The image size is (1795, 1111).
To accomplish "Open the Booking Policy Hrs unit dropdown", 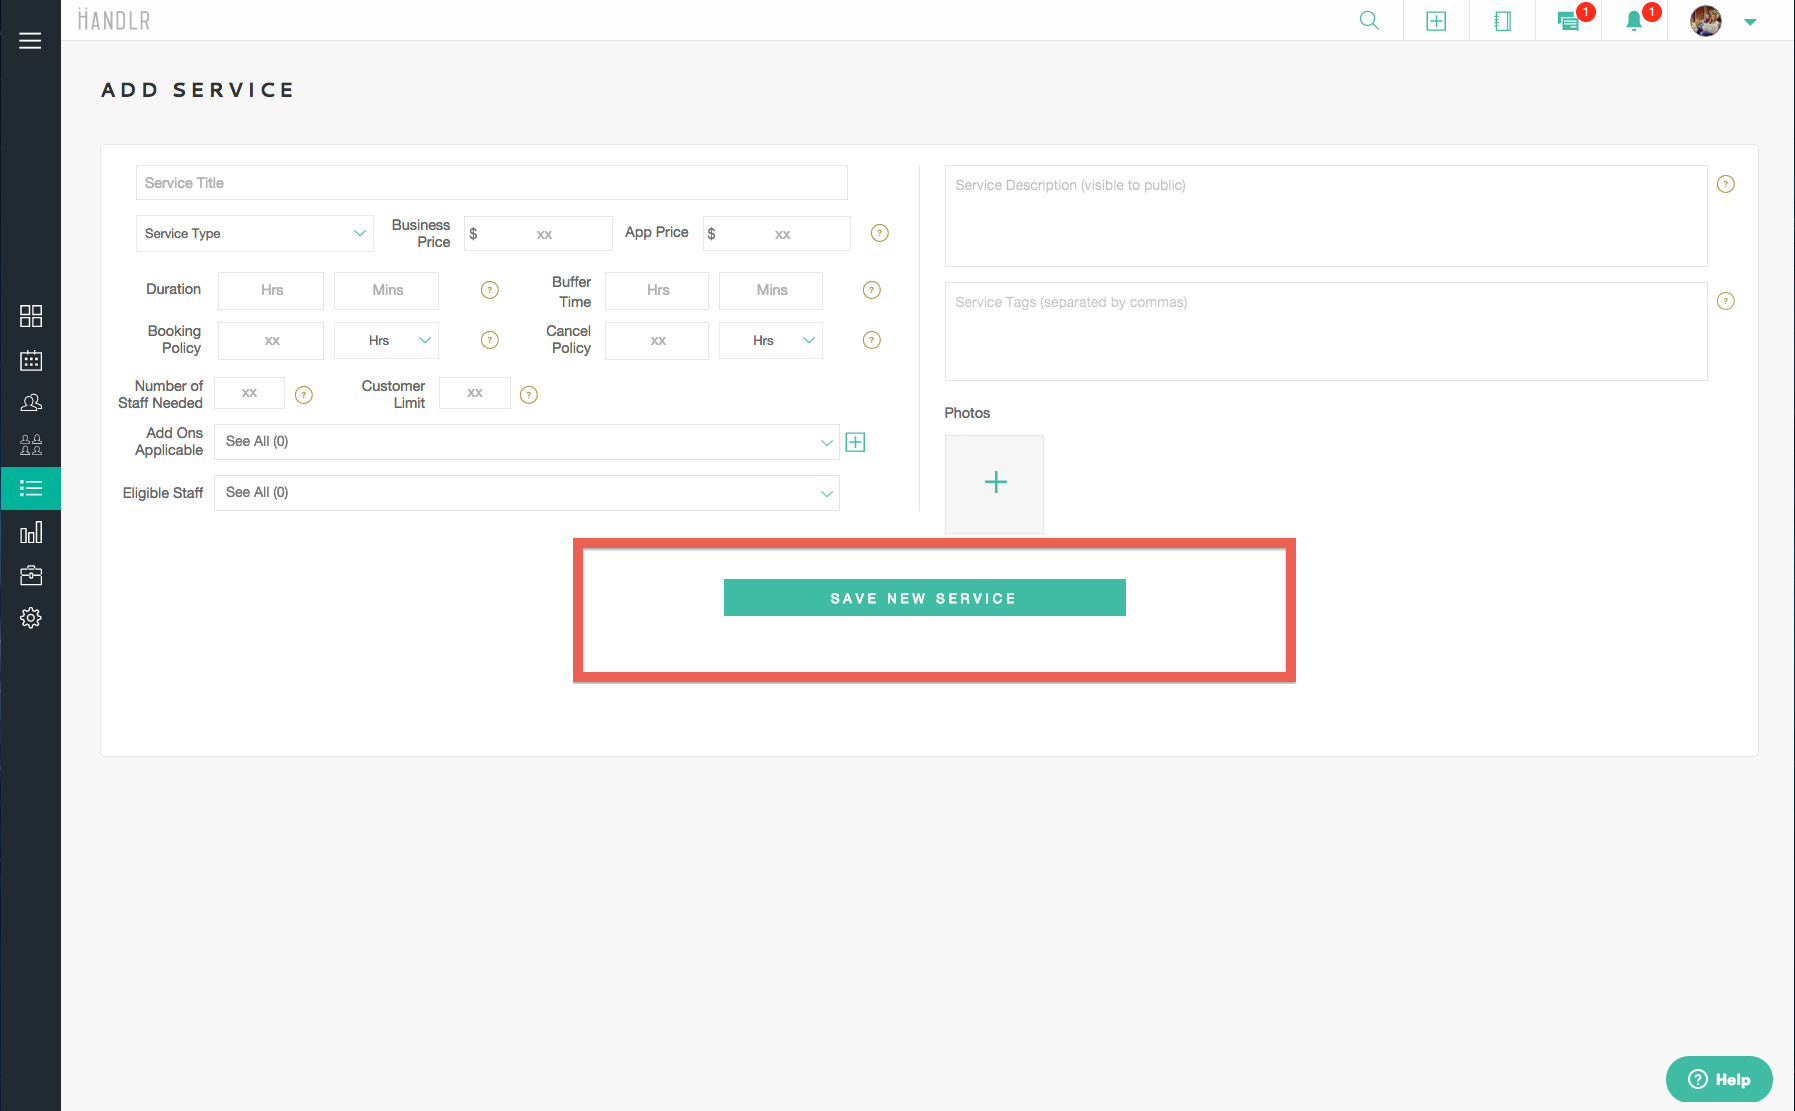I will click(387, 341).
